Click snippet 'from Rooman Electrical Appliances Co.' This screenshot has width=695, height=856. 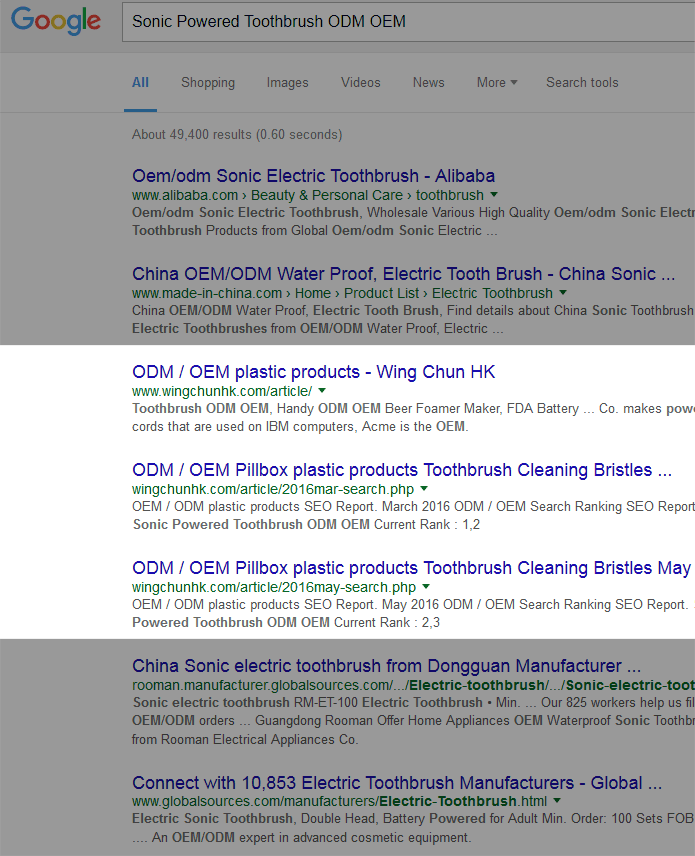[245, 739]
